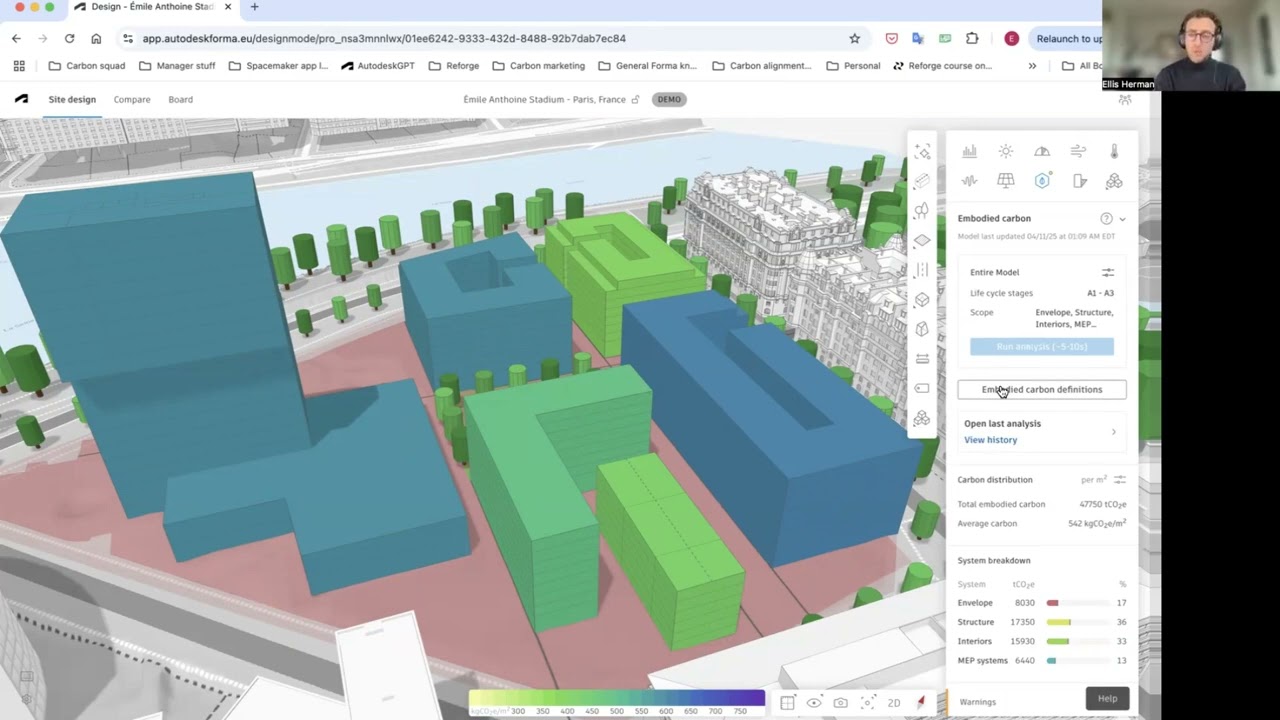Bookmark this page with the star icon
The width and height of the screenshot is (1280, 720).
[854, 38]
